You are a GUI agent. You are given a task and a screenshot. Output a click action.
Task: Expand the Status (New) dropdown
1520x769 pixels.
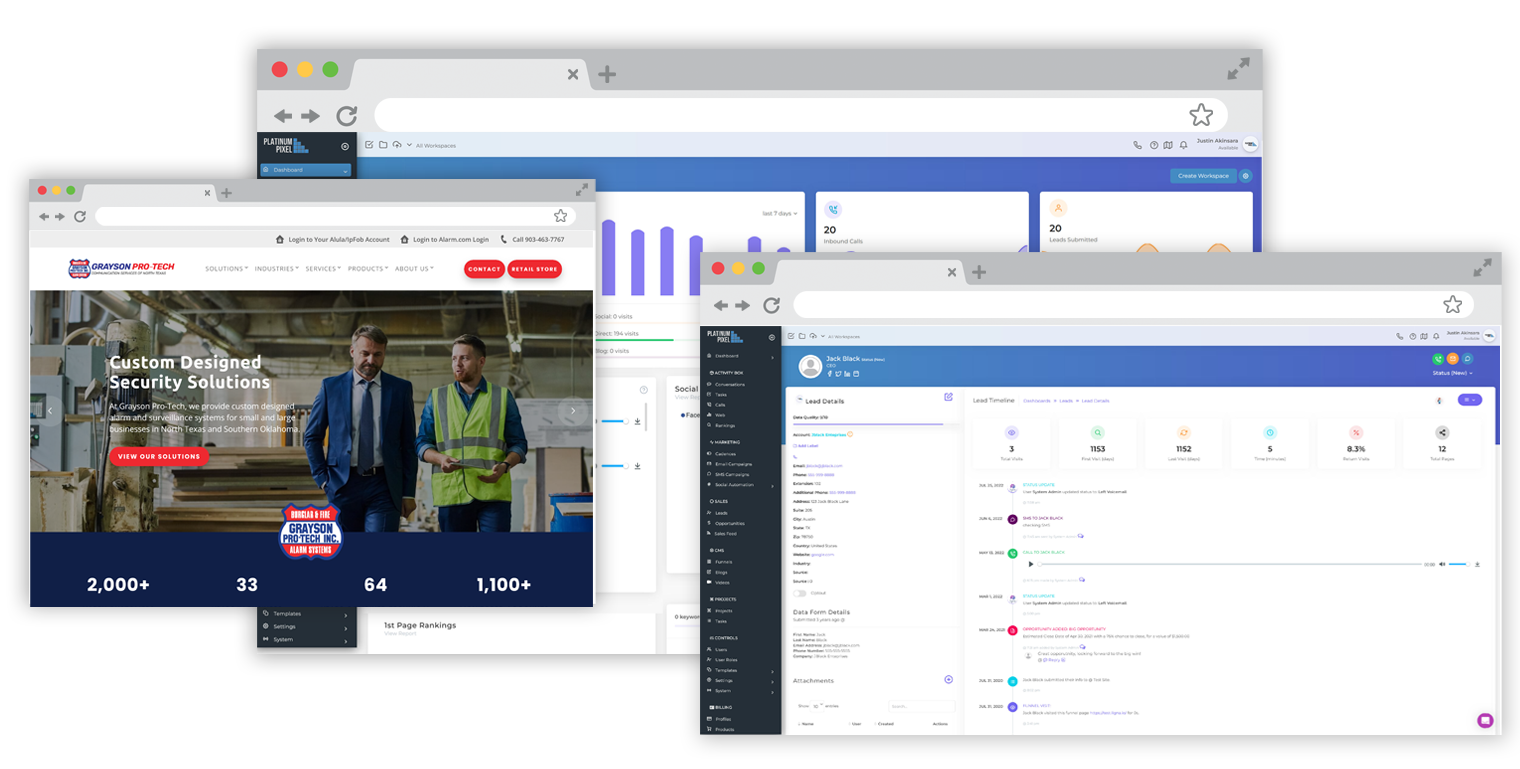1452,373
